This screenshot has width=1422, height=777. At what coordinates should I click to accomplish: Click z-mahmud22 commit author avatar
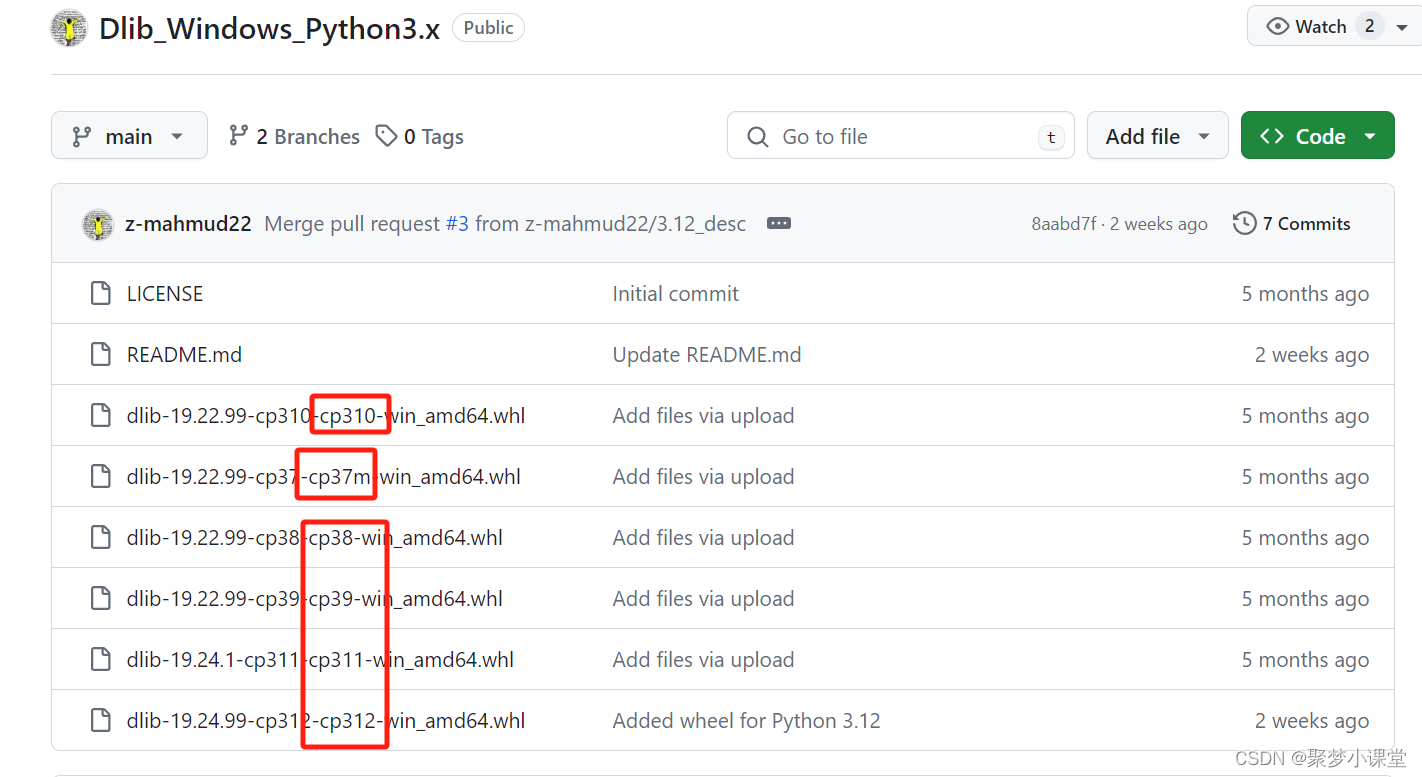[98, 224]
